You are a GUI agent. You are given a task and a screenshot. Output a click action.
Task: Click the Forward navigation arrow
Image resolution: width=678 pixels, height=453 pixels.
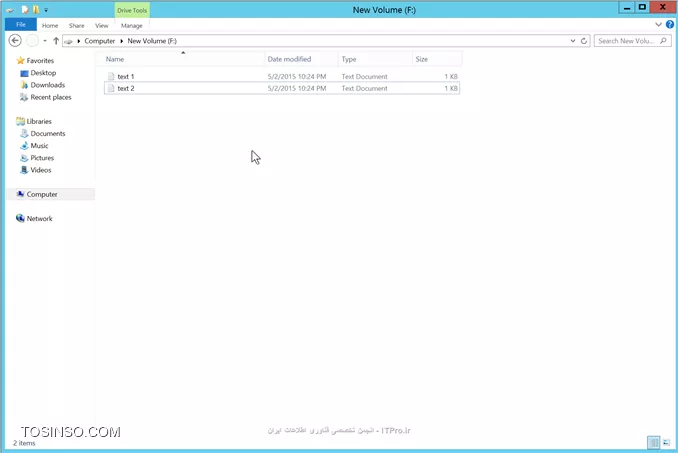(32, 41)
